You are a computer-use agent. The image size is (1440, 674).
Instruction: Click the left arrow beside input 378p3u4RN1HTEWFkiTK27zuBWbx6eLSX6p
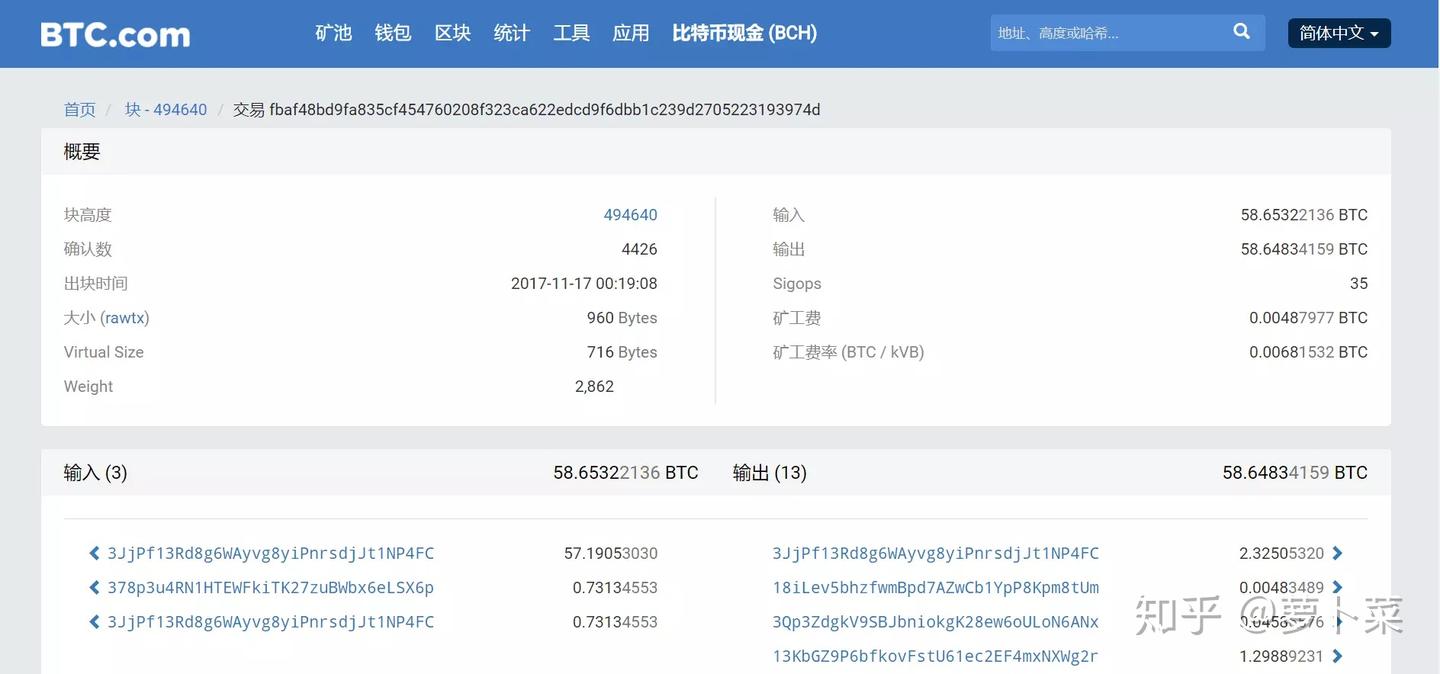point(93,586)
